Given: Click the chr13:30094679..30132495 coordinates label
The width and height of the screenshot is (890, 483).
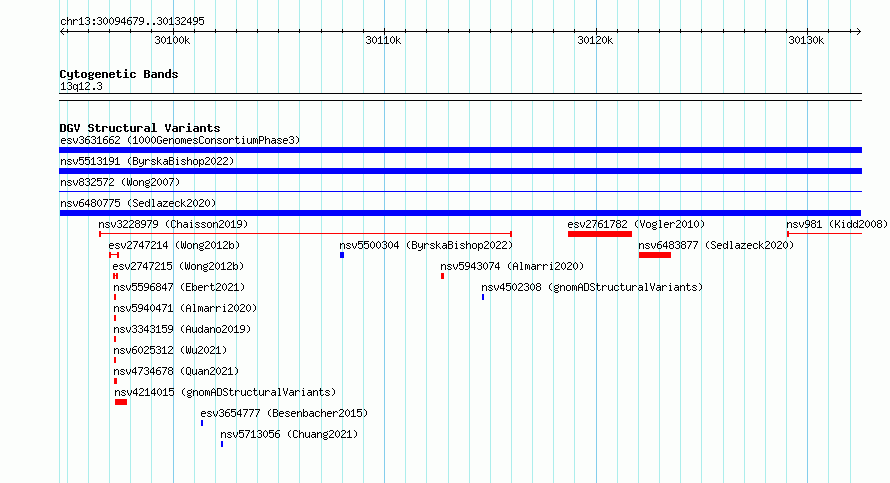Looking at the screenshot, I should 132,21.
